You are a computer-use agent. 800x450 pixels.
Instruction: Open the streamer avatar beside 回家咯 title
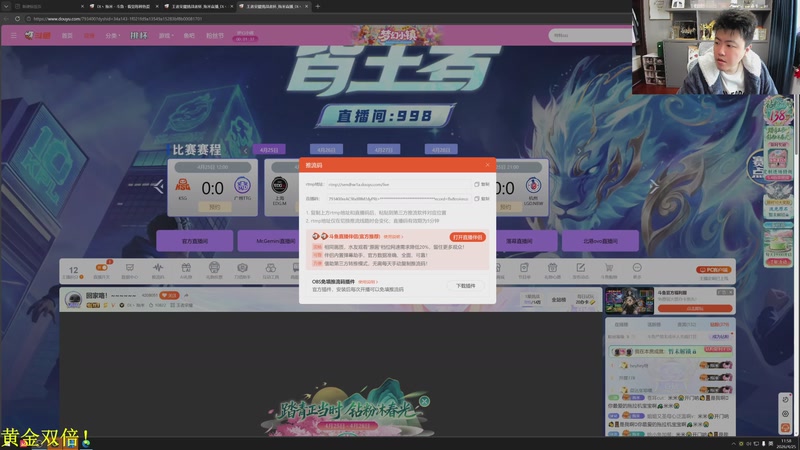[73, 299]
